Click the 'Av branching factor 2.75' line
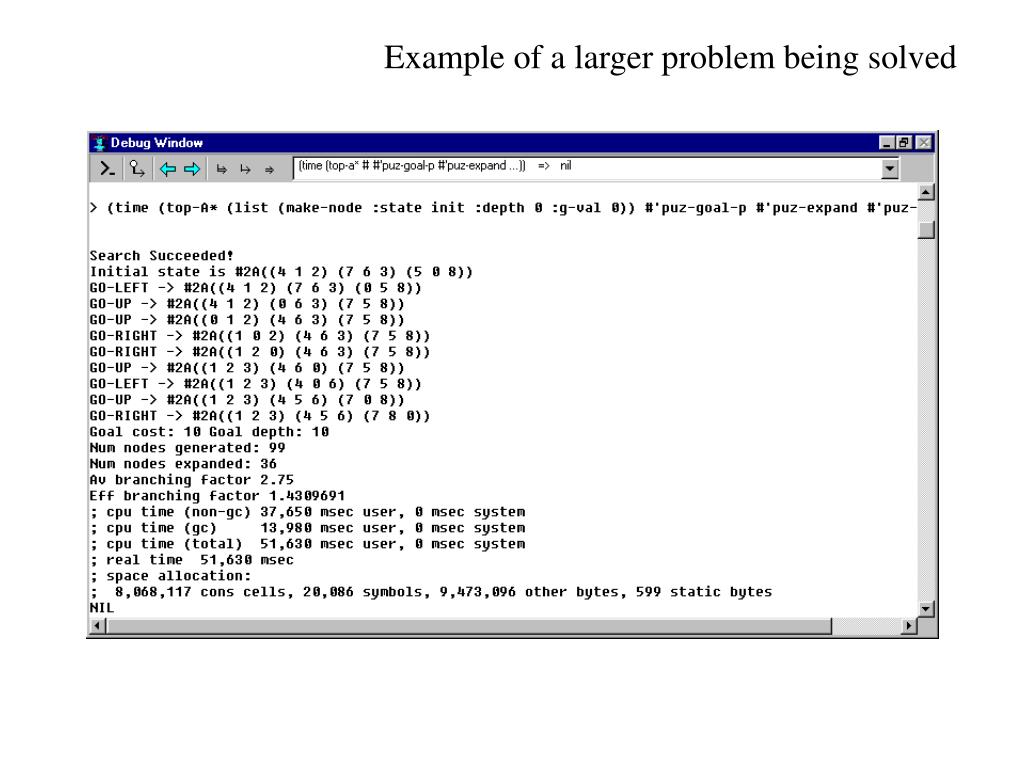The width and height of the screenshot is (1024, 768). (191, 479)
